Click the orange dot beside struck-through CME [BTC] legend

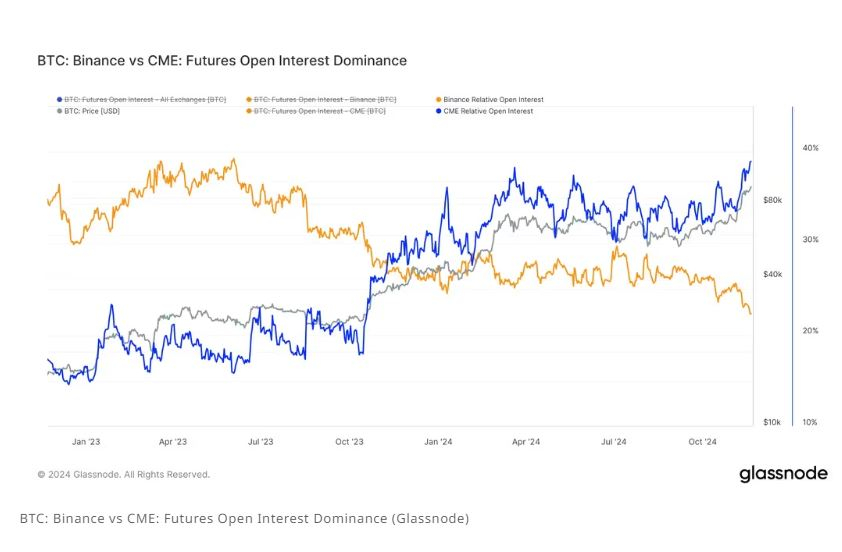(x=249, y=111)
